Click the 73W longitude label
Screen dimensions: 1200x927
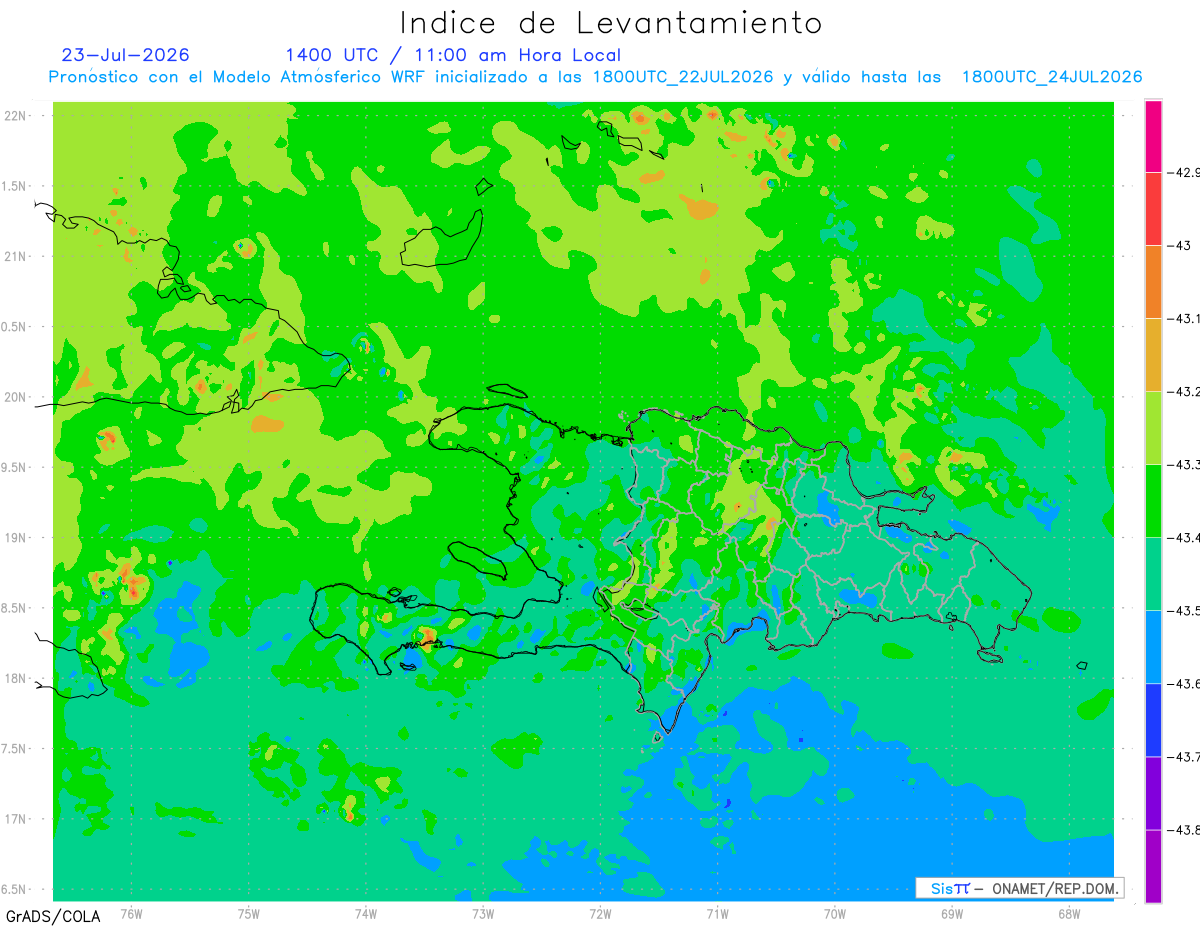(x=483, y=913)
